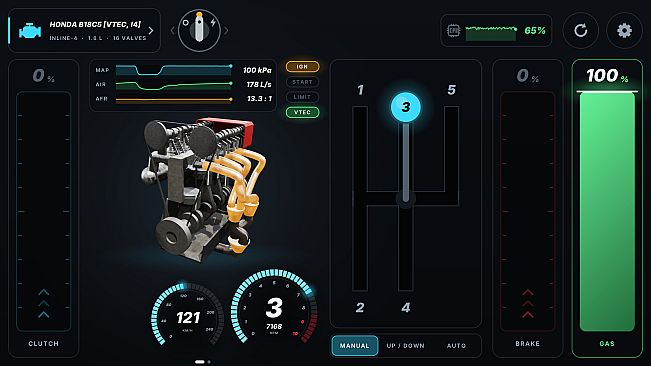
Task: Click the second page indicator dot
Action: point(209,362)
